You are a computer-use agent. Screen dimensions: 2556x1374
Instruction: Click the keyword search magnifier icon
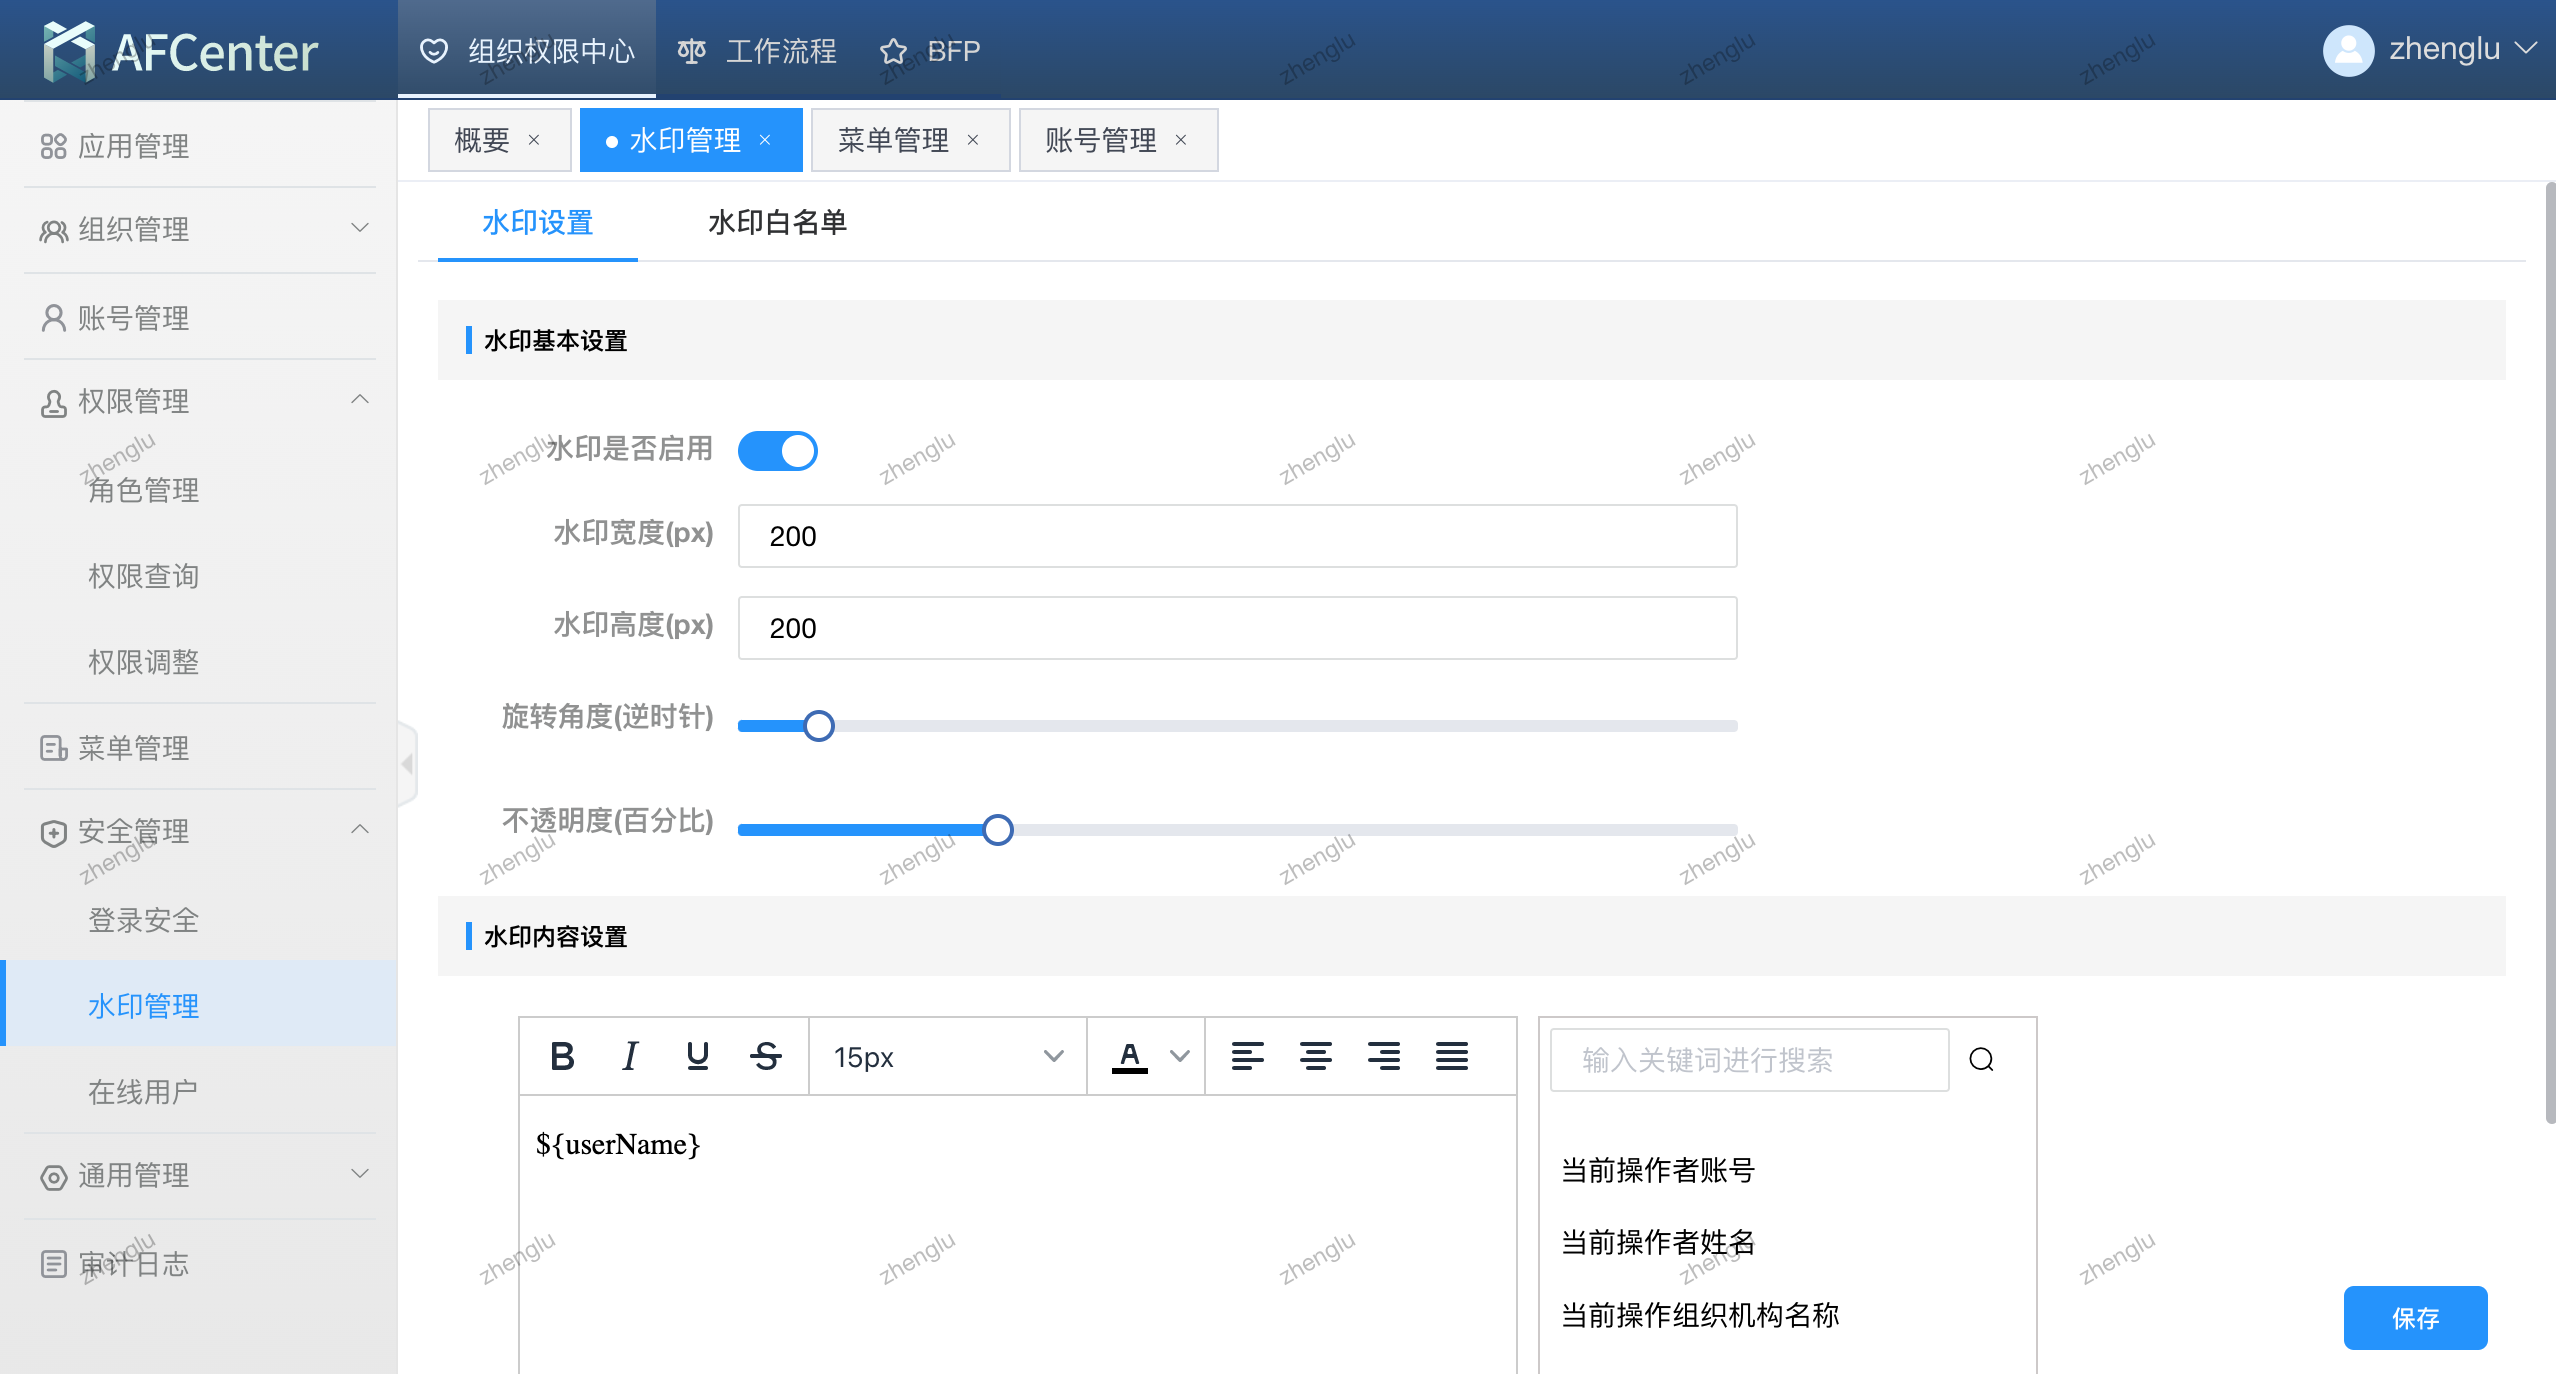tap(1981, 1059)
